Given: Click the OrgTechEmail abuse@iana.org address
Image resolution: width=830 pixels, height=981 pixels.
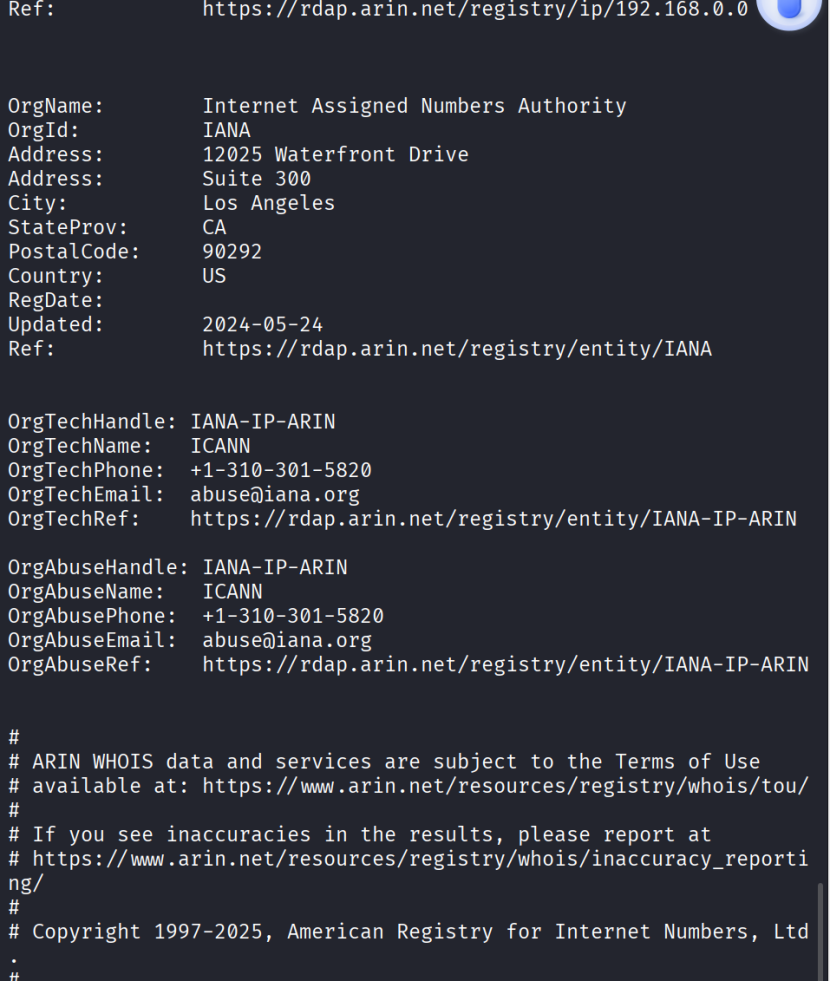Looking at the screenshot, I should click(x=275, y=494).
